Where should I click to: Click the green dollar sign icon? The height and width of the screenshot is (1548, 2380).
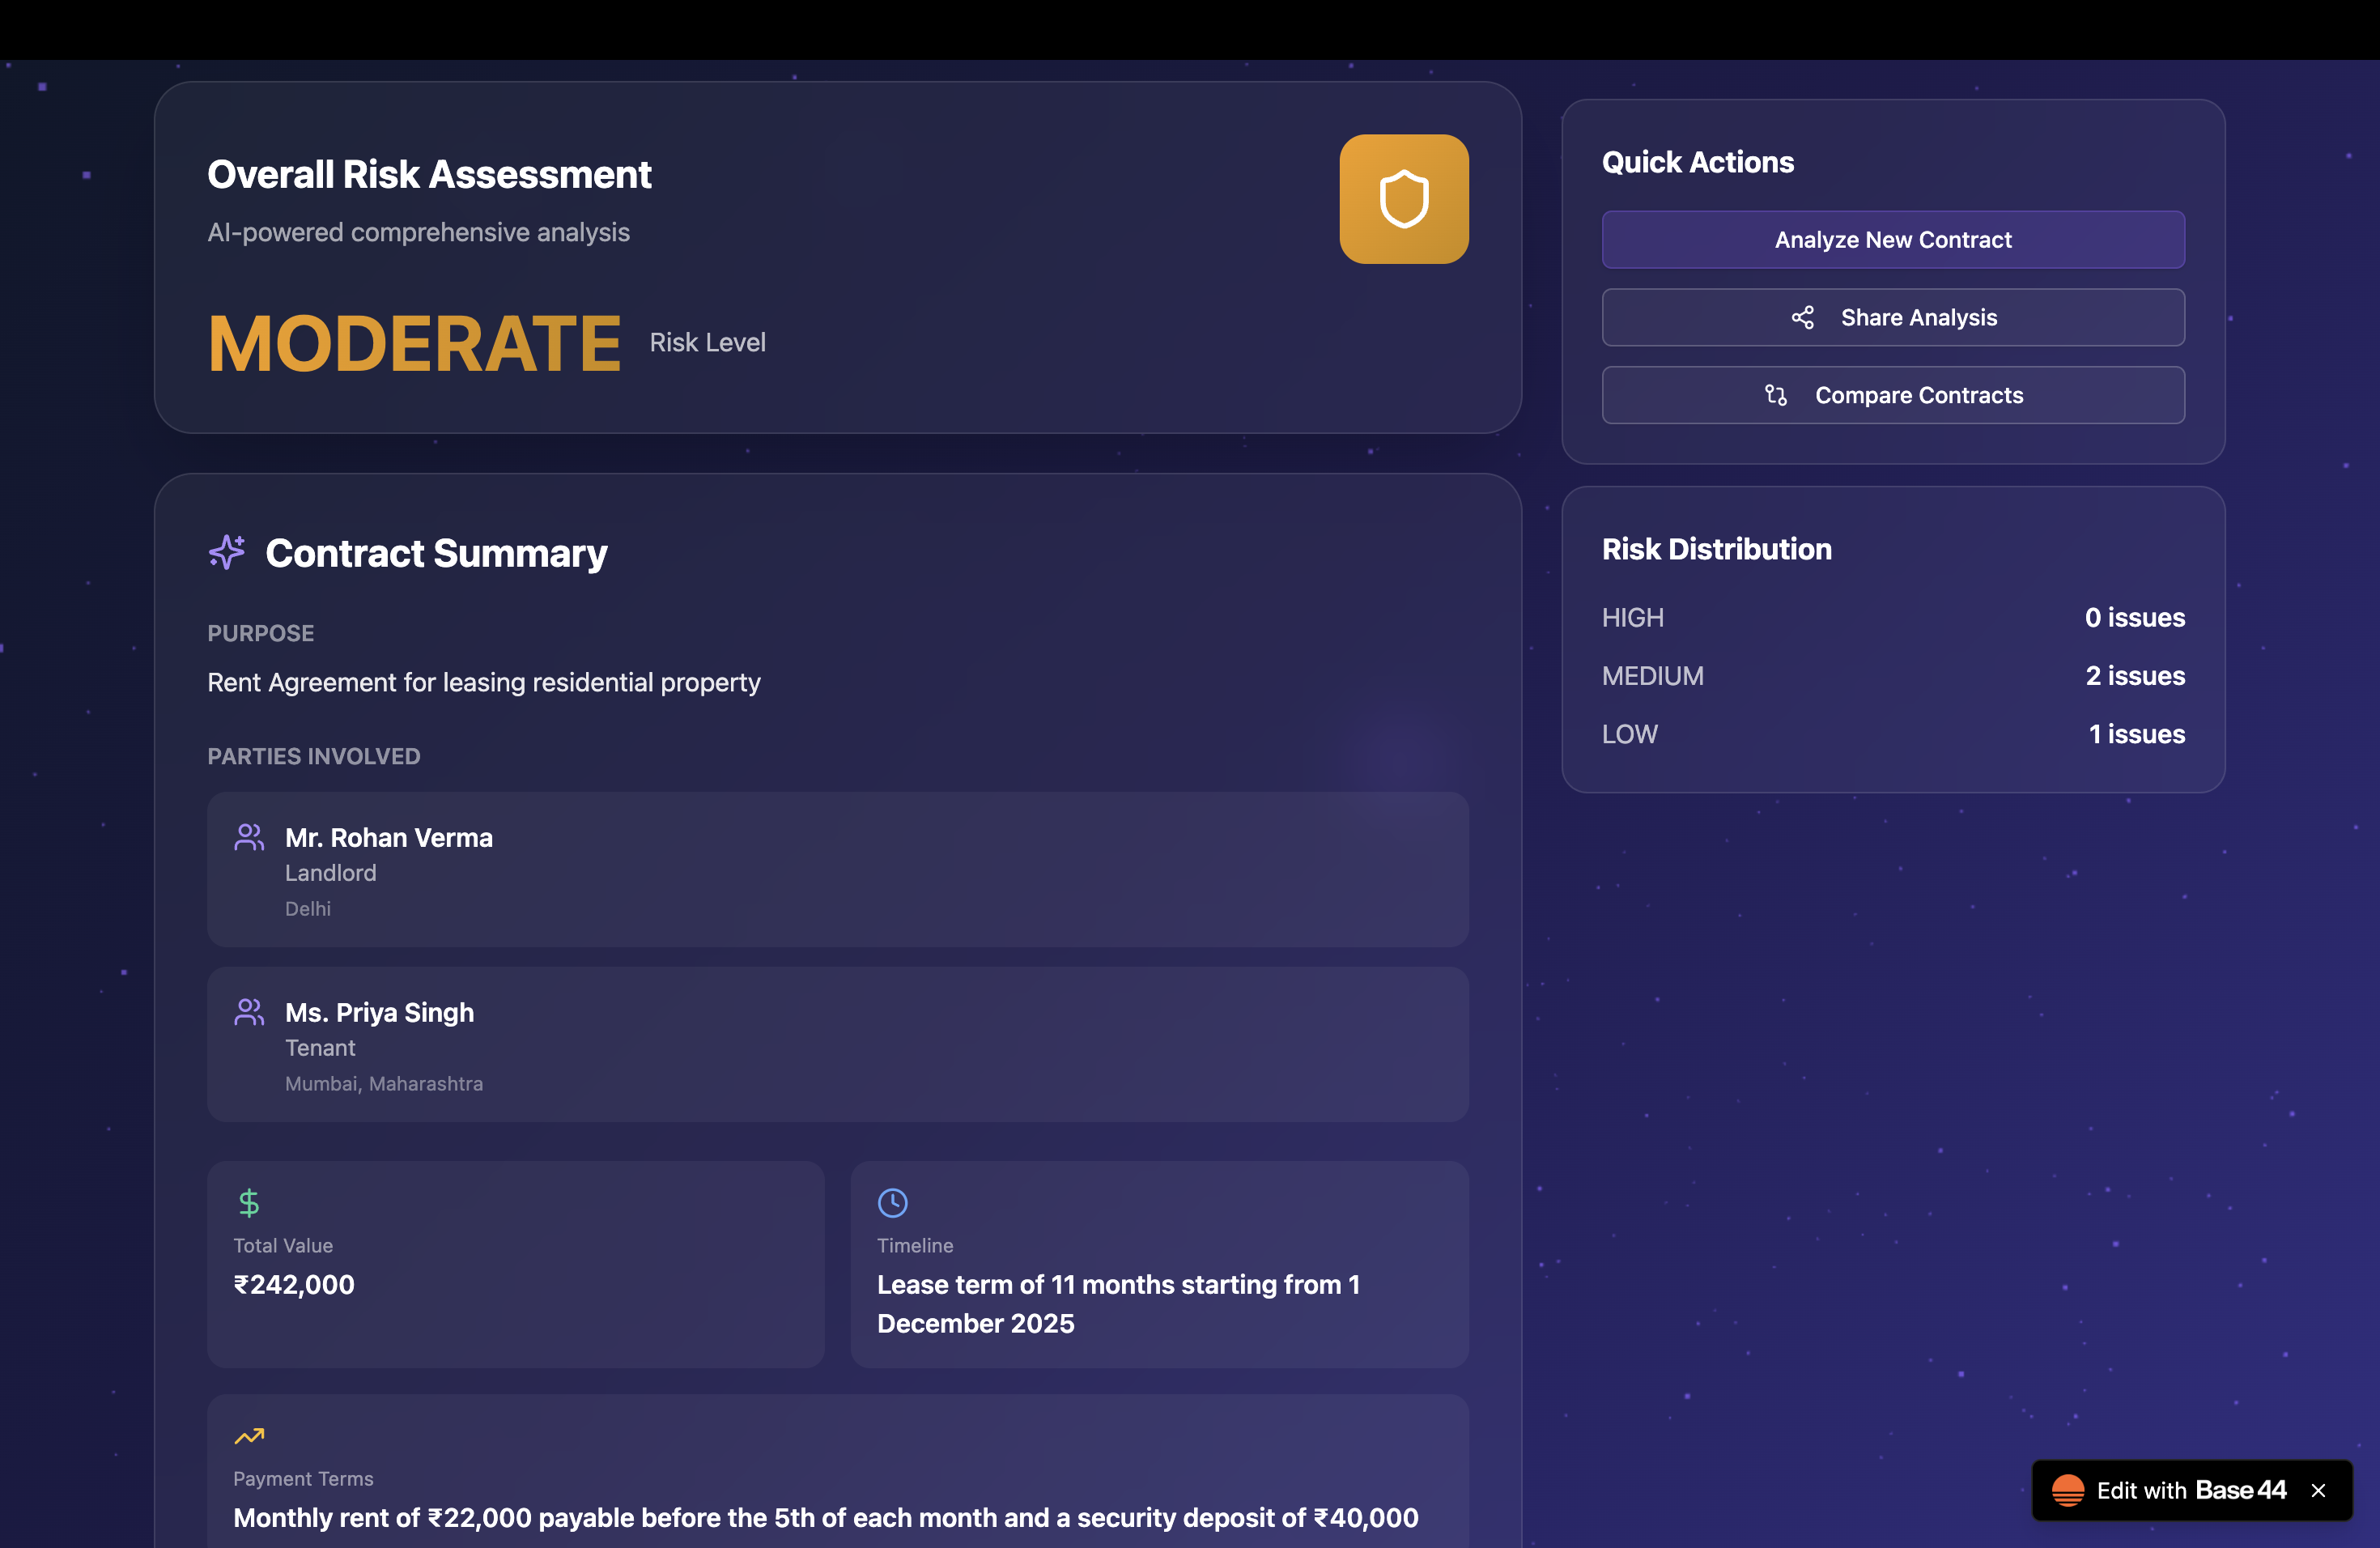[x=249, y=1202]
